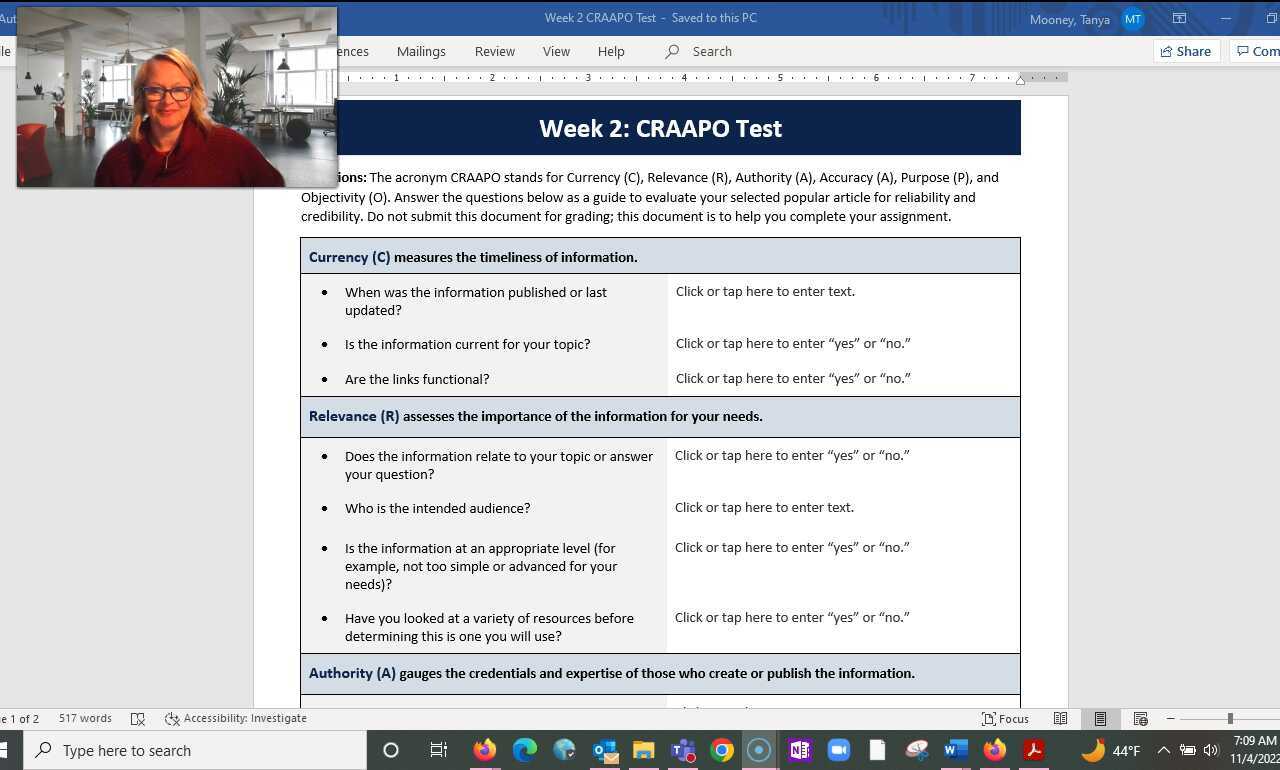Open the Mailings ribbon tab
This screenshot has width=1280, height=770.
[x=421, y=51]
